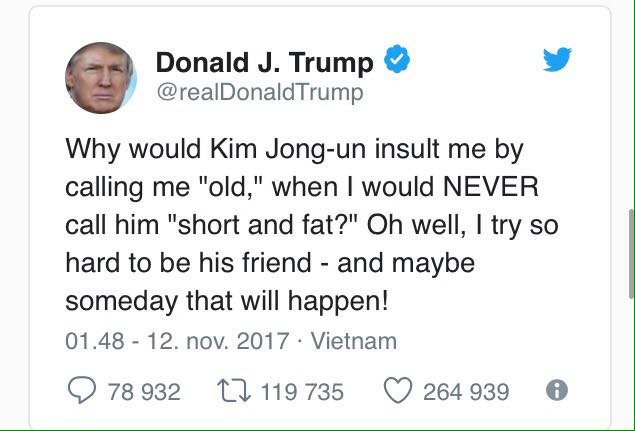Click the reply speech bubble icon

tap(79, 390)
